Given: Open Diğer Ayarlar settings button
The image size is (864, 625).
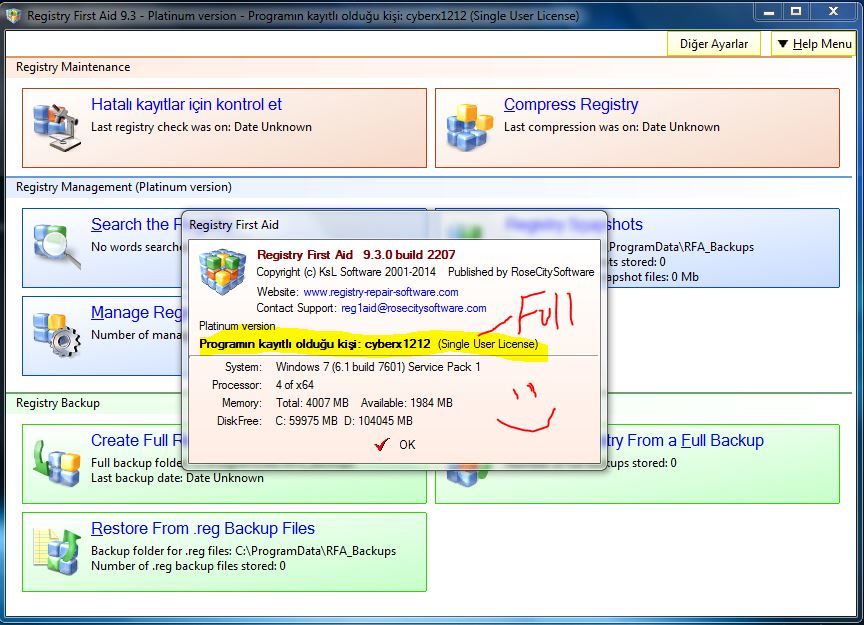Looking at the screenshot, I should click(x=714, y=44).
